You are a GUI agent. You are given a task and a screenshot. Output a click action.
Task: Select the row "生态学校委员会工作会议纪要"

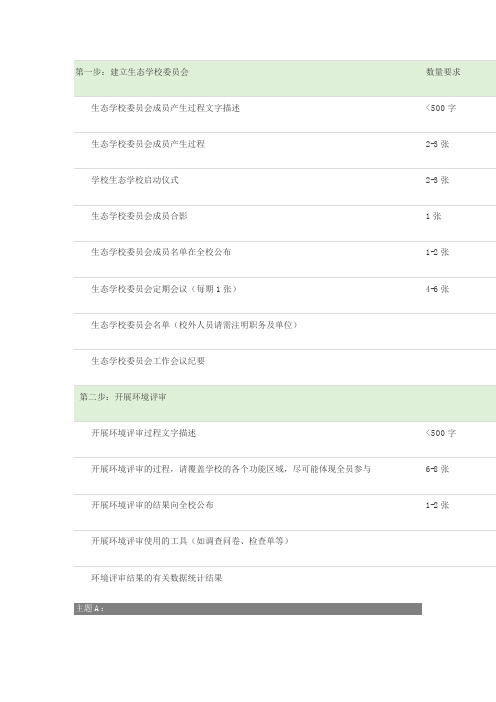tap(148, 361)
